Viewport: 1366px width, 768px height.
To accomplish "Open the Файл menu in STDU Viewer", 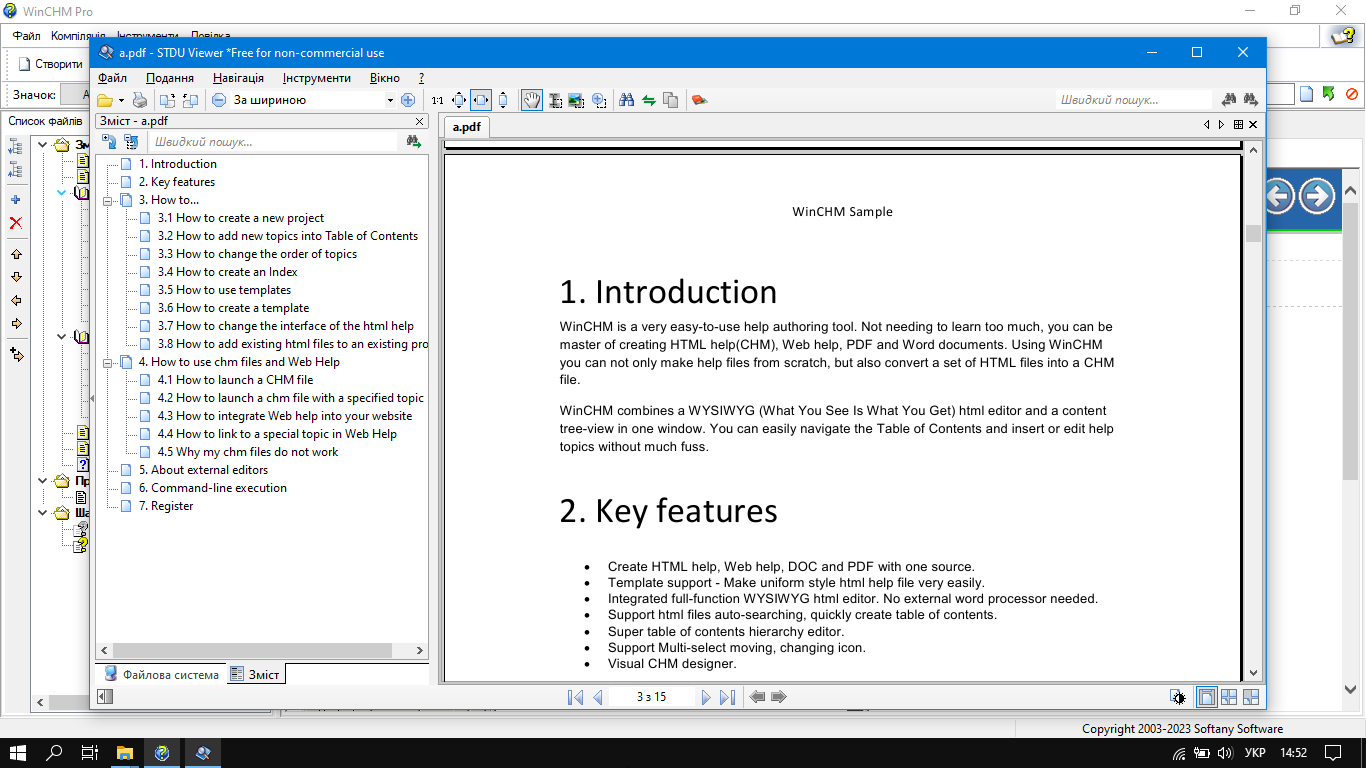I will tap(112, 78).
